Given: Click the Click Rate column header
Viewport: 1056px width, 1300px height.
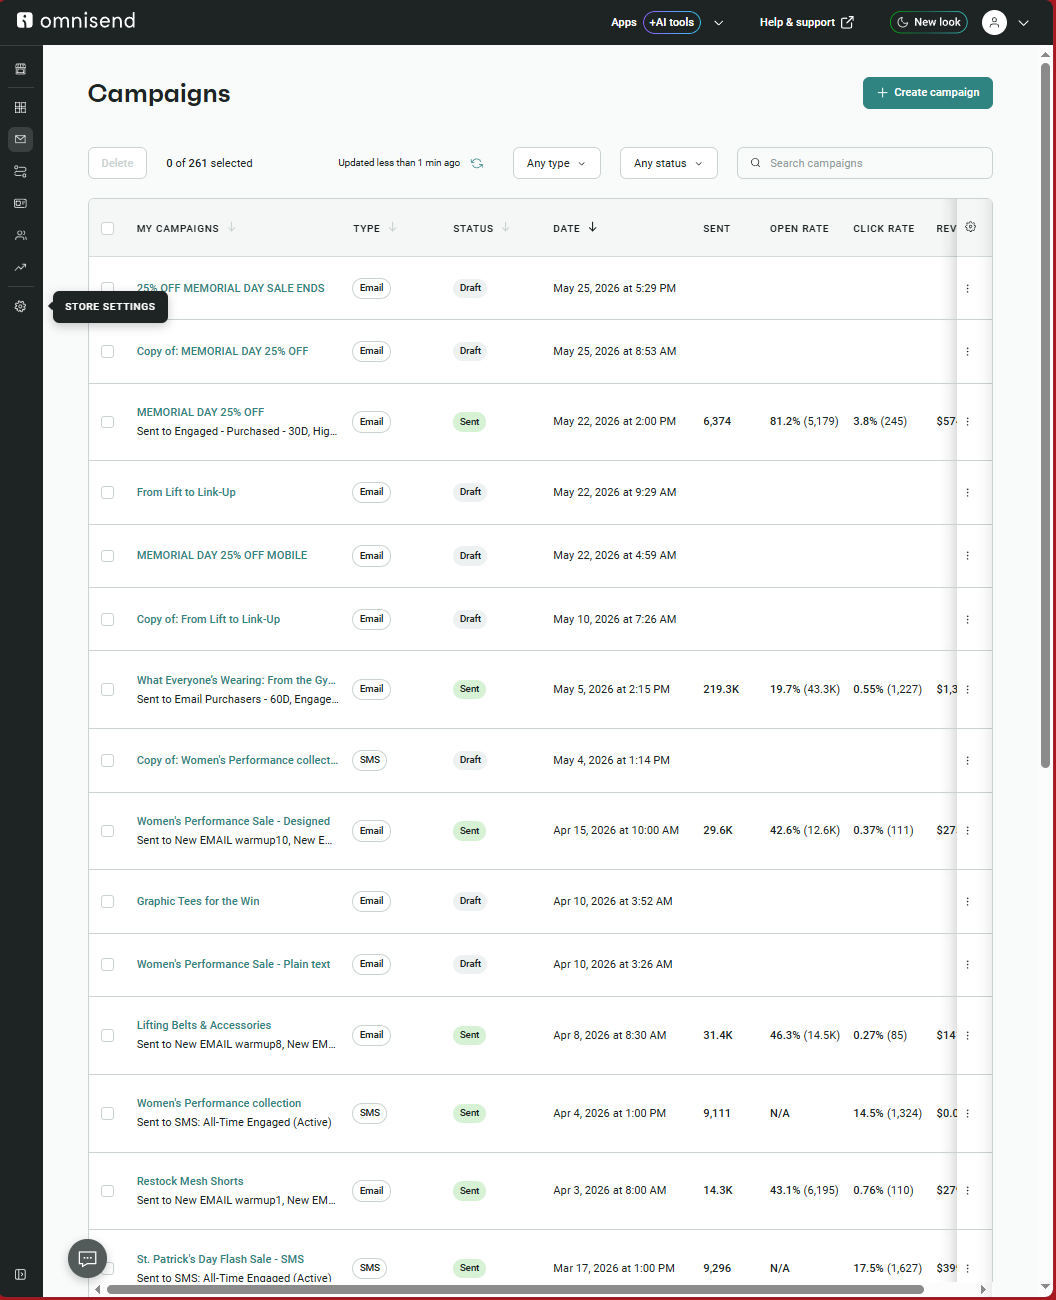Looking at the screenshot, I should pyautogui.click(x=884, y=228).
